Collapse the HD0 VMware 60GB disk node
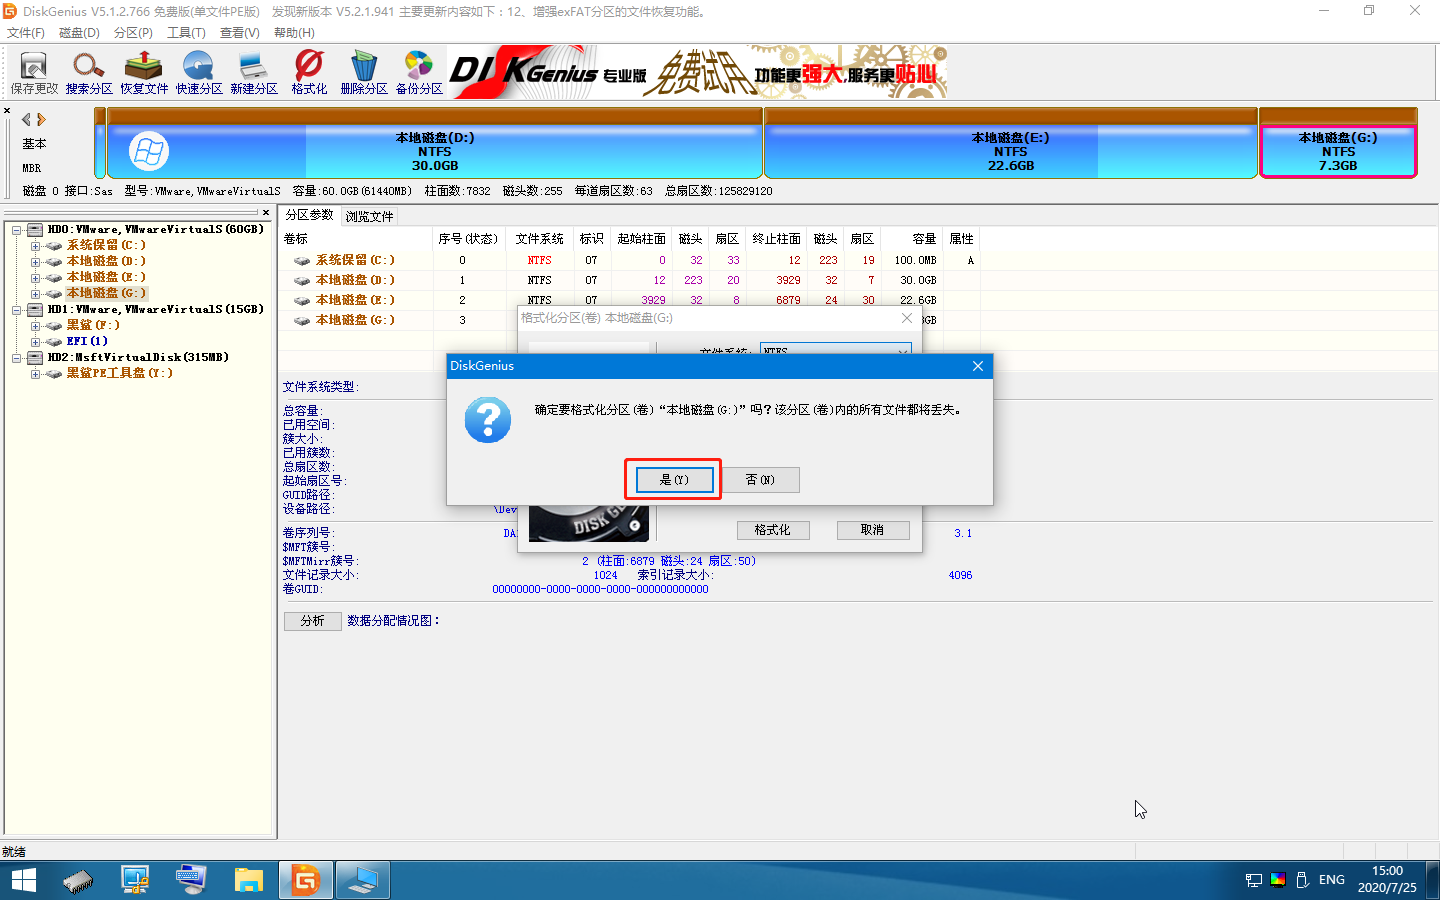This screenshot has width=1440, height=900. (x=17, y=230)
